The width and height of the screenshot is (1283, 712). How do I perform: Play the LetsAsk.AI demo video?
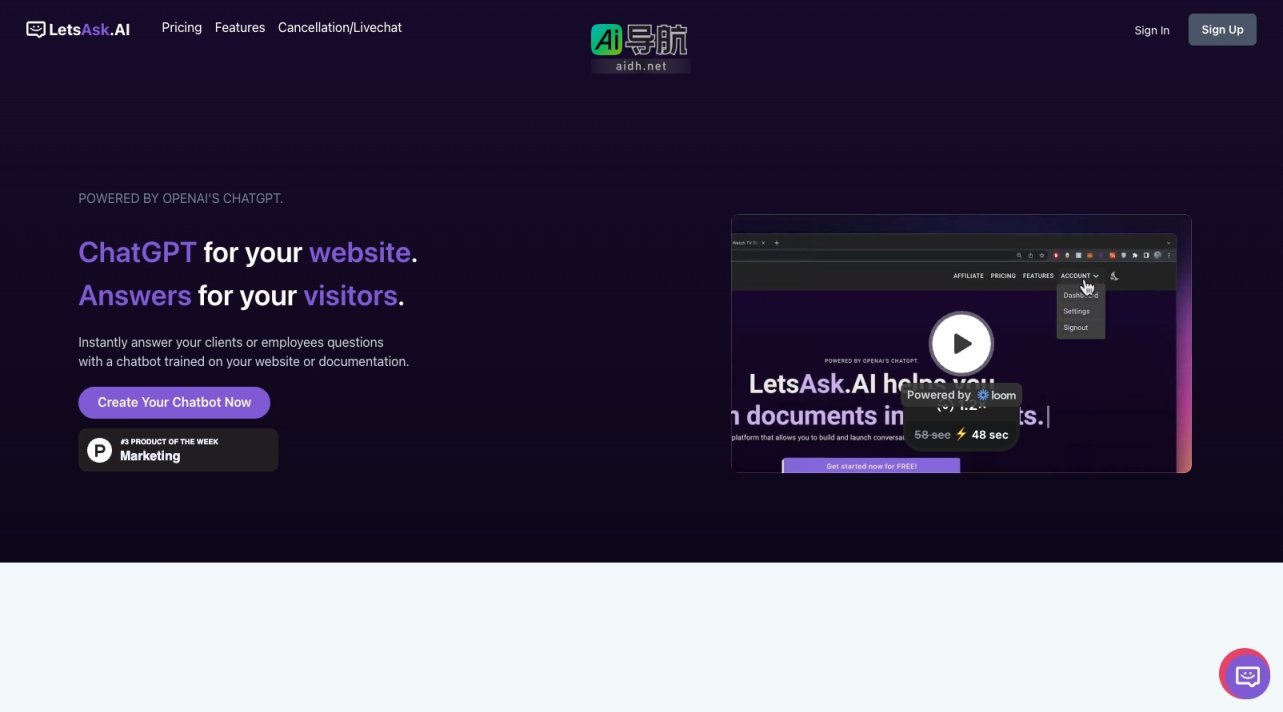959,343
